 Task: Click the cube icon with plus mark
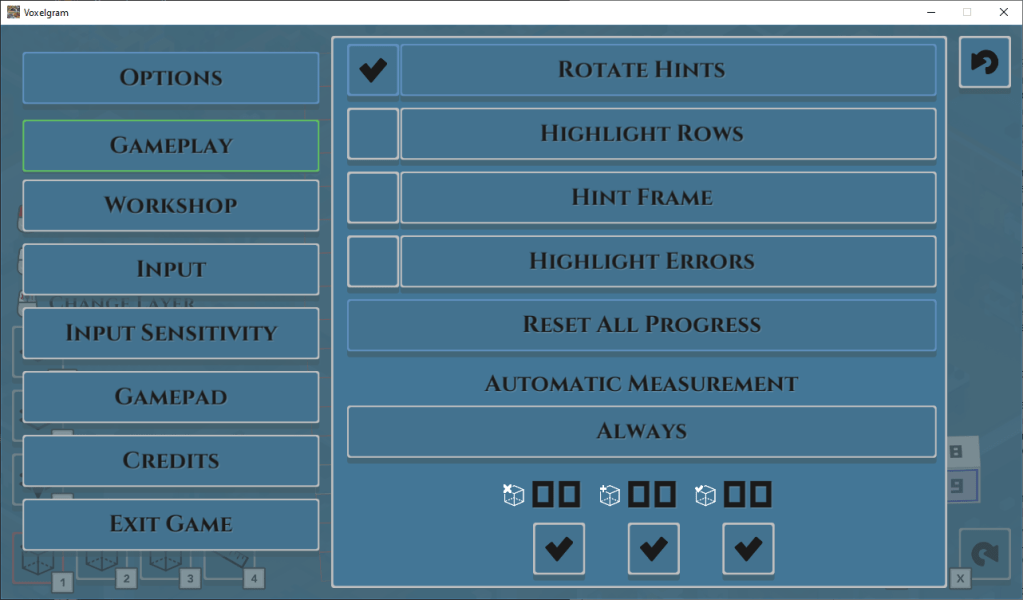(x=610, y=494)
